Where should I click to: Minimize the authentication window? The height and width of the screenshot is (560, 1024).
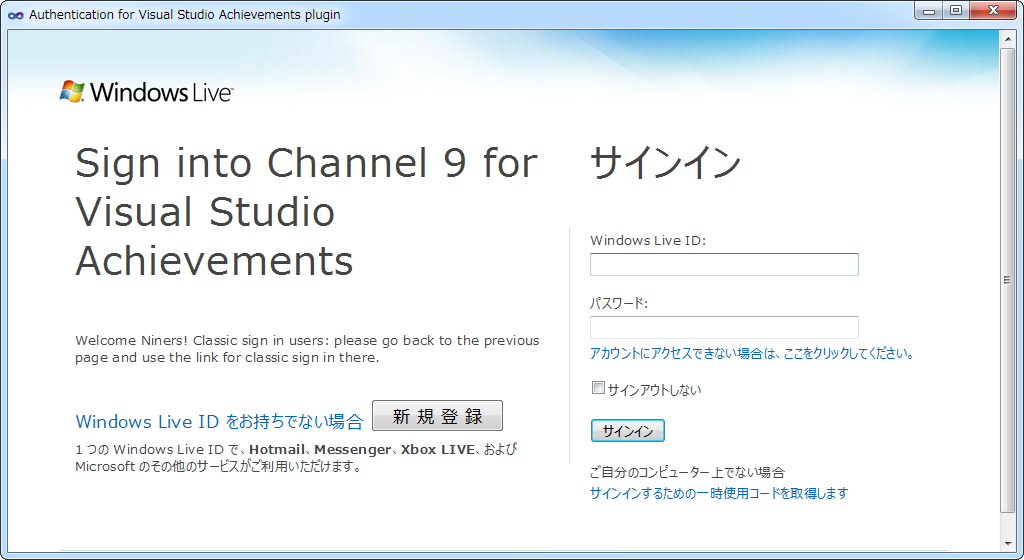pos(929,11)
